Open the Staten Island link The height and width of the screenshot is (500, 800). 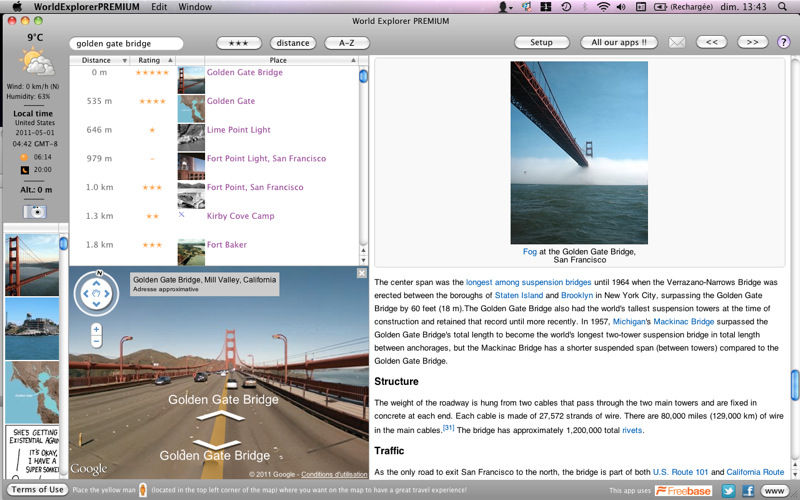(519, 295)
